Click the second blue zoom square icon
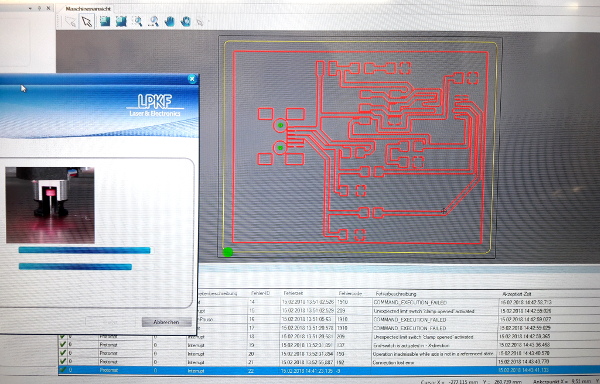The height and width of the screenshot is (384, 600). 121,21
